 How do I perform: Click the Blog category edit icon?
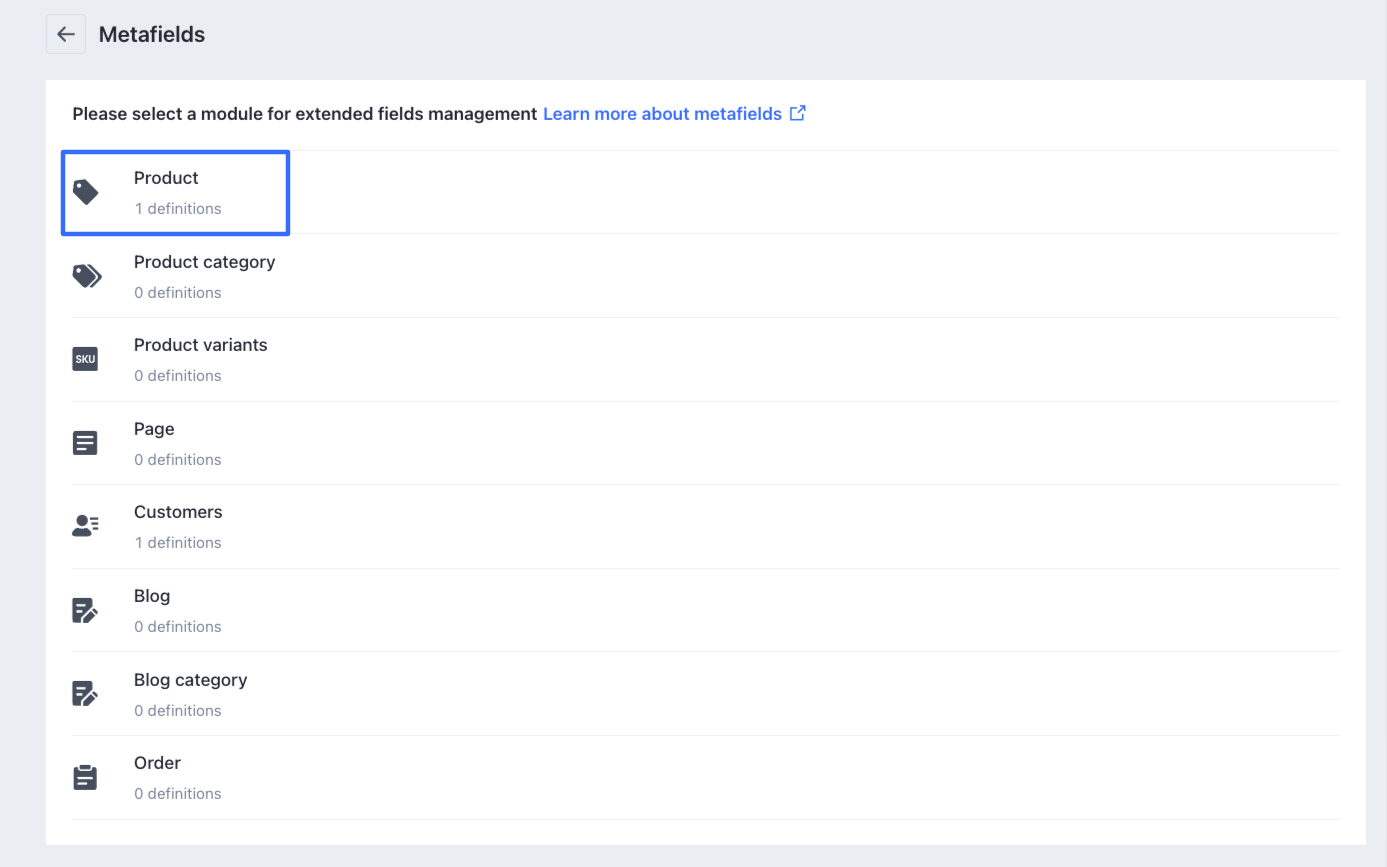pyautogui.click(x=86, y=693)
